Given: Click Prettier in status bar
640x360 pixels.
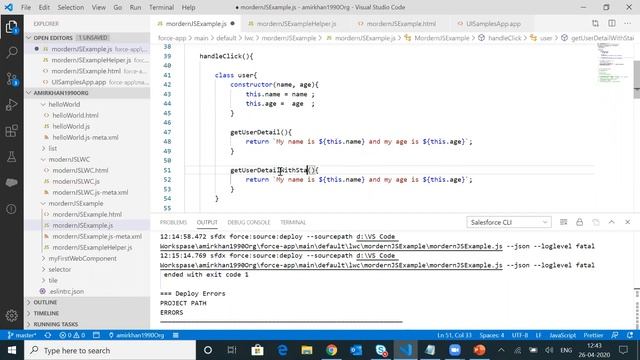Looking at the screenshot, I should pyautogui.click(x=593, y=335).
